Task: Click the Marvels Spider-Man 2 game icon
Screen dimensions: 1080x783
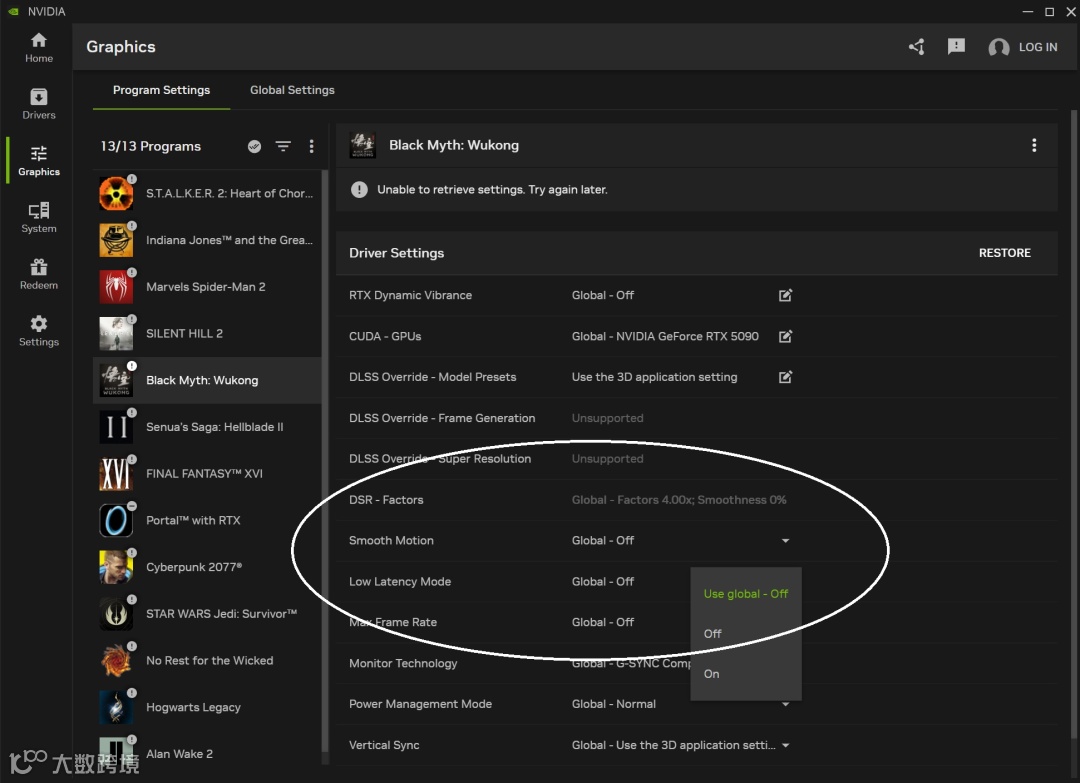Action: click(x=116, y=286)
